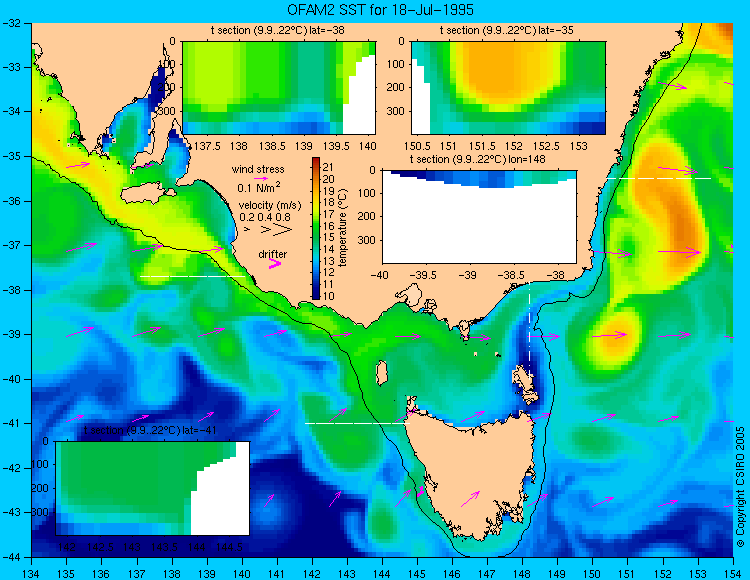Click the "velocity (m/s)" legend label
This screenshot has height=580, width=750.
(x=270, y=206)
